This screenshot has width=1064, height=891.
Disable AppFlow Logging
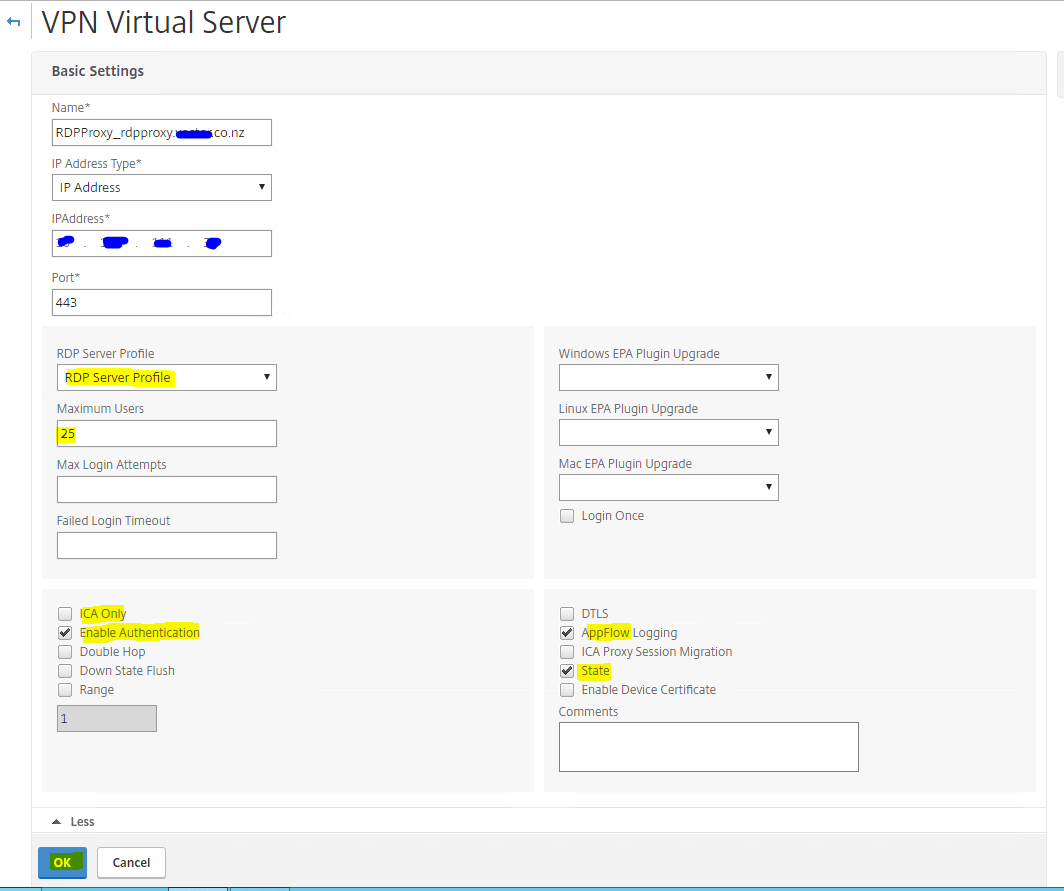(x=567, y=632)
